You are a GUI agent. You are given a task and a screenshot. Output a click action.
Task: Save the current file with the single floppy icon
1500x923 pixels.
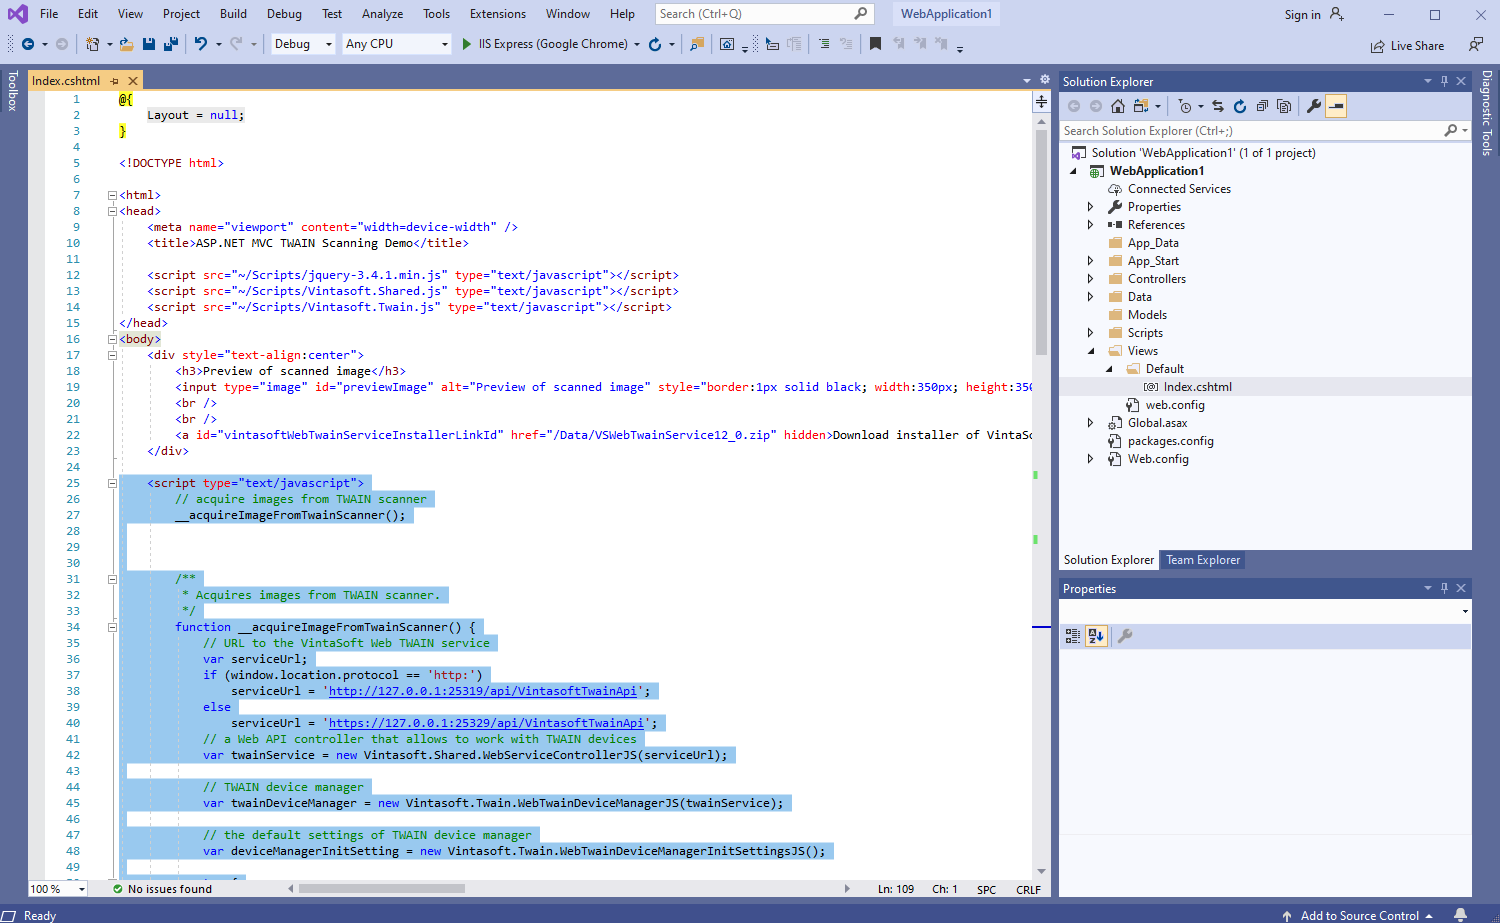click(x=149, y=44)
